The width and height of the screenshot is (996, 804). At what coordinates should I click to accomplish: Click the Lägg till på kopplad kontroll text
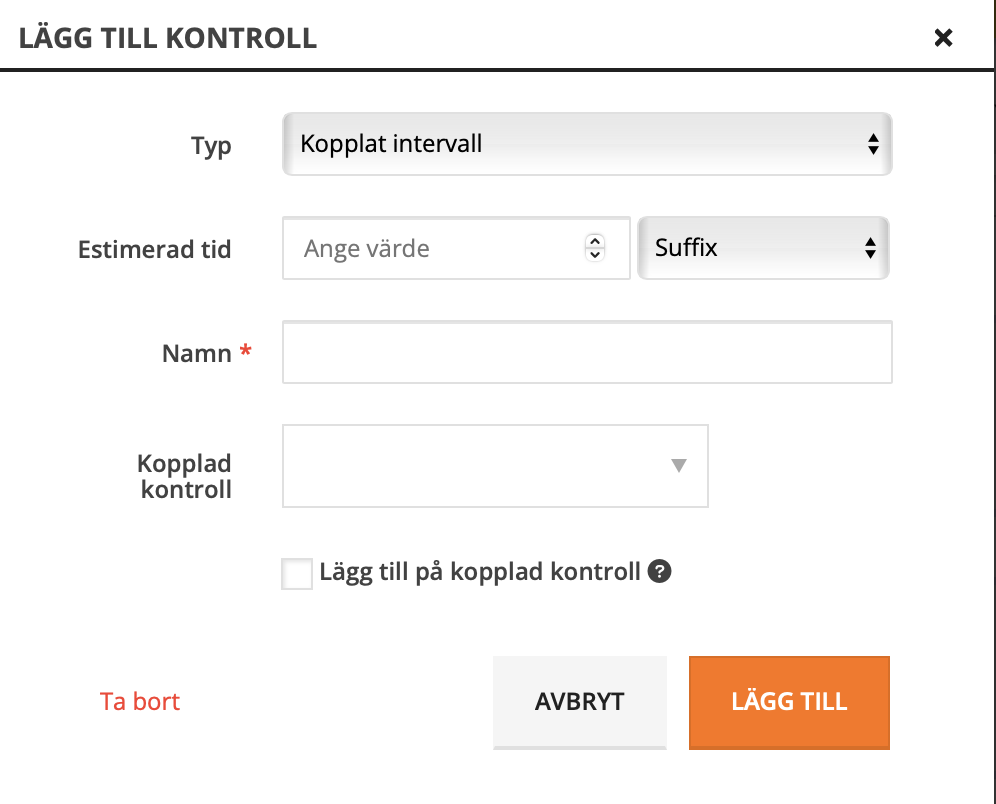[480, 573]
